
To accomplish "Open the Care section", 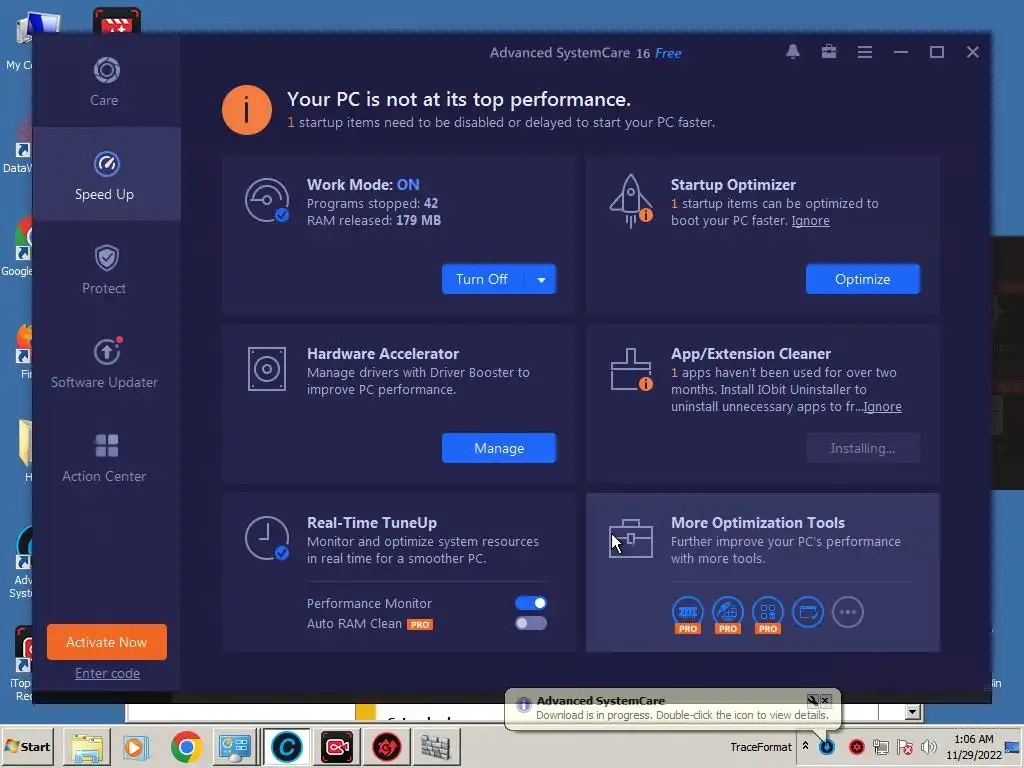I will pyautogui.click(x=105, y=81).
